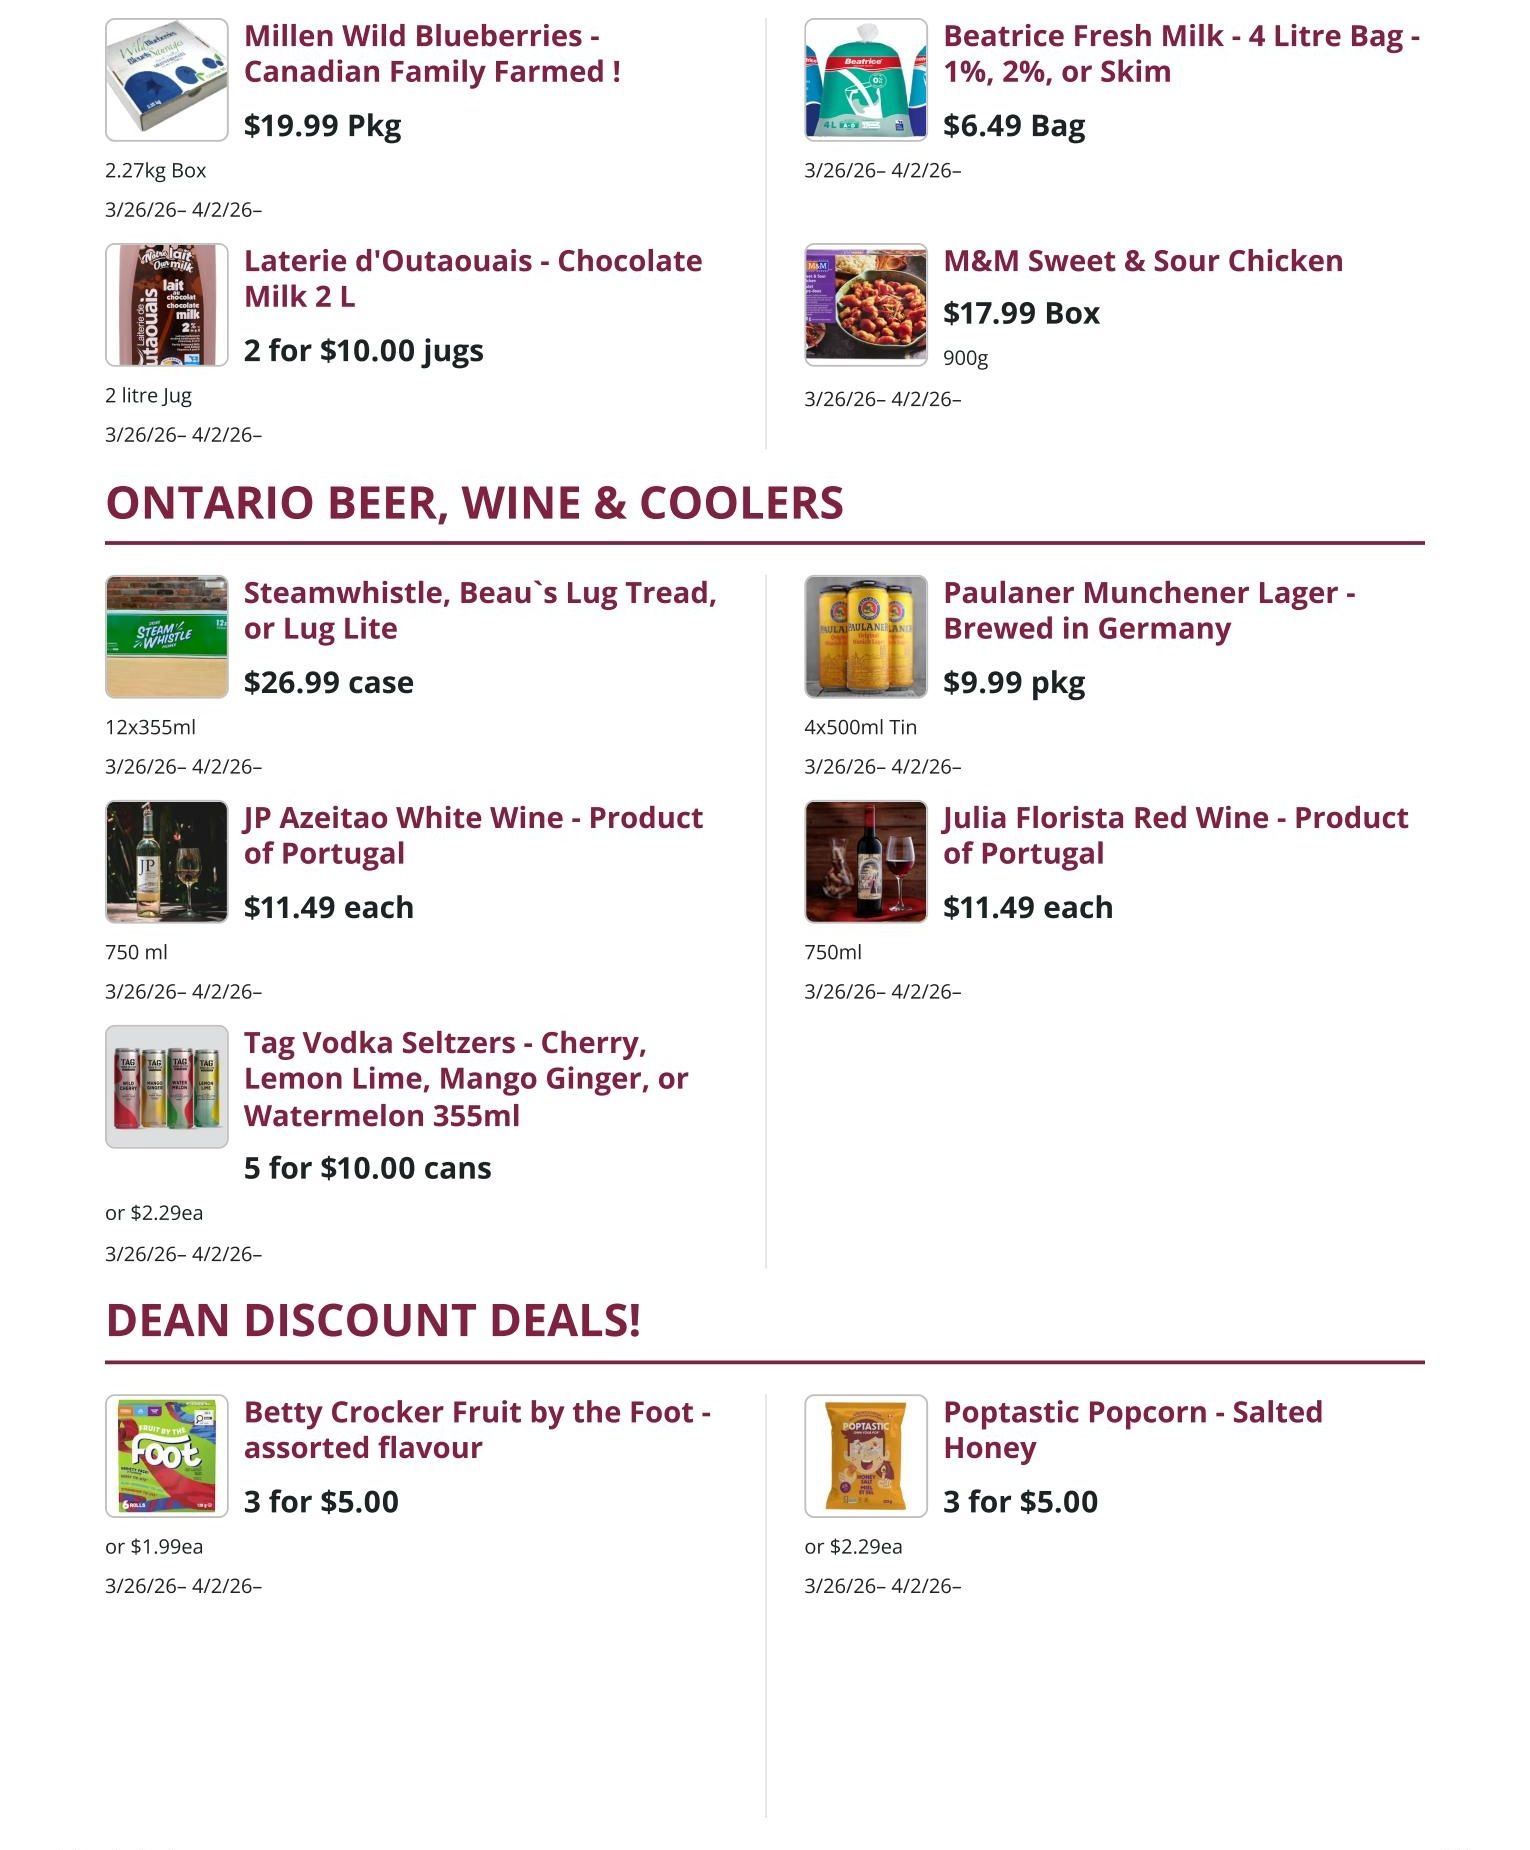
Task: Open Steamwhistle, Beau's Lug Tread title link
Action: [x=480, y=611]
